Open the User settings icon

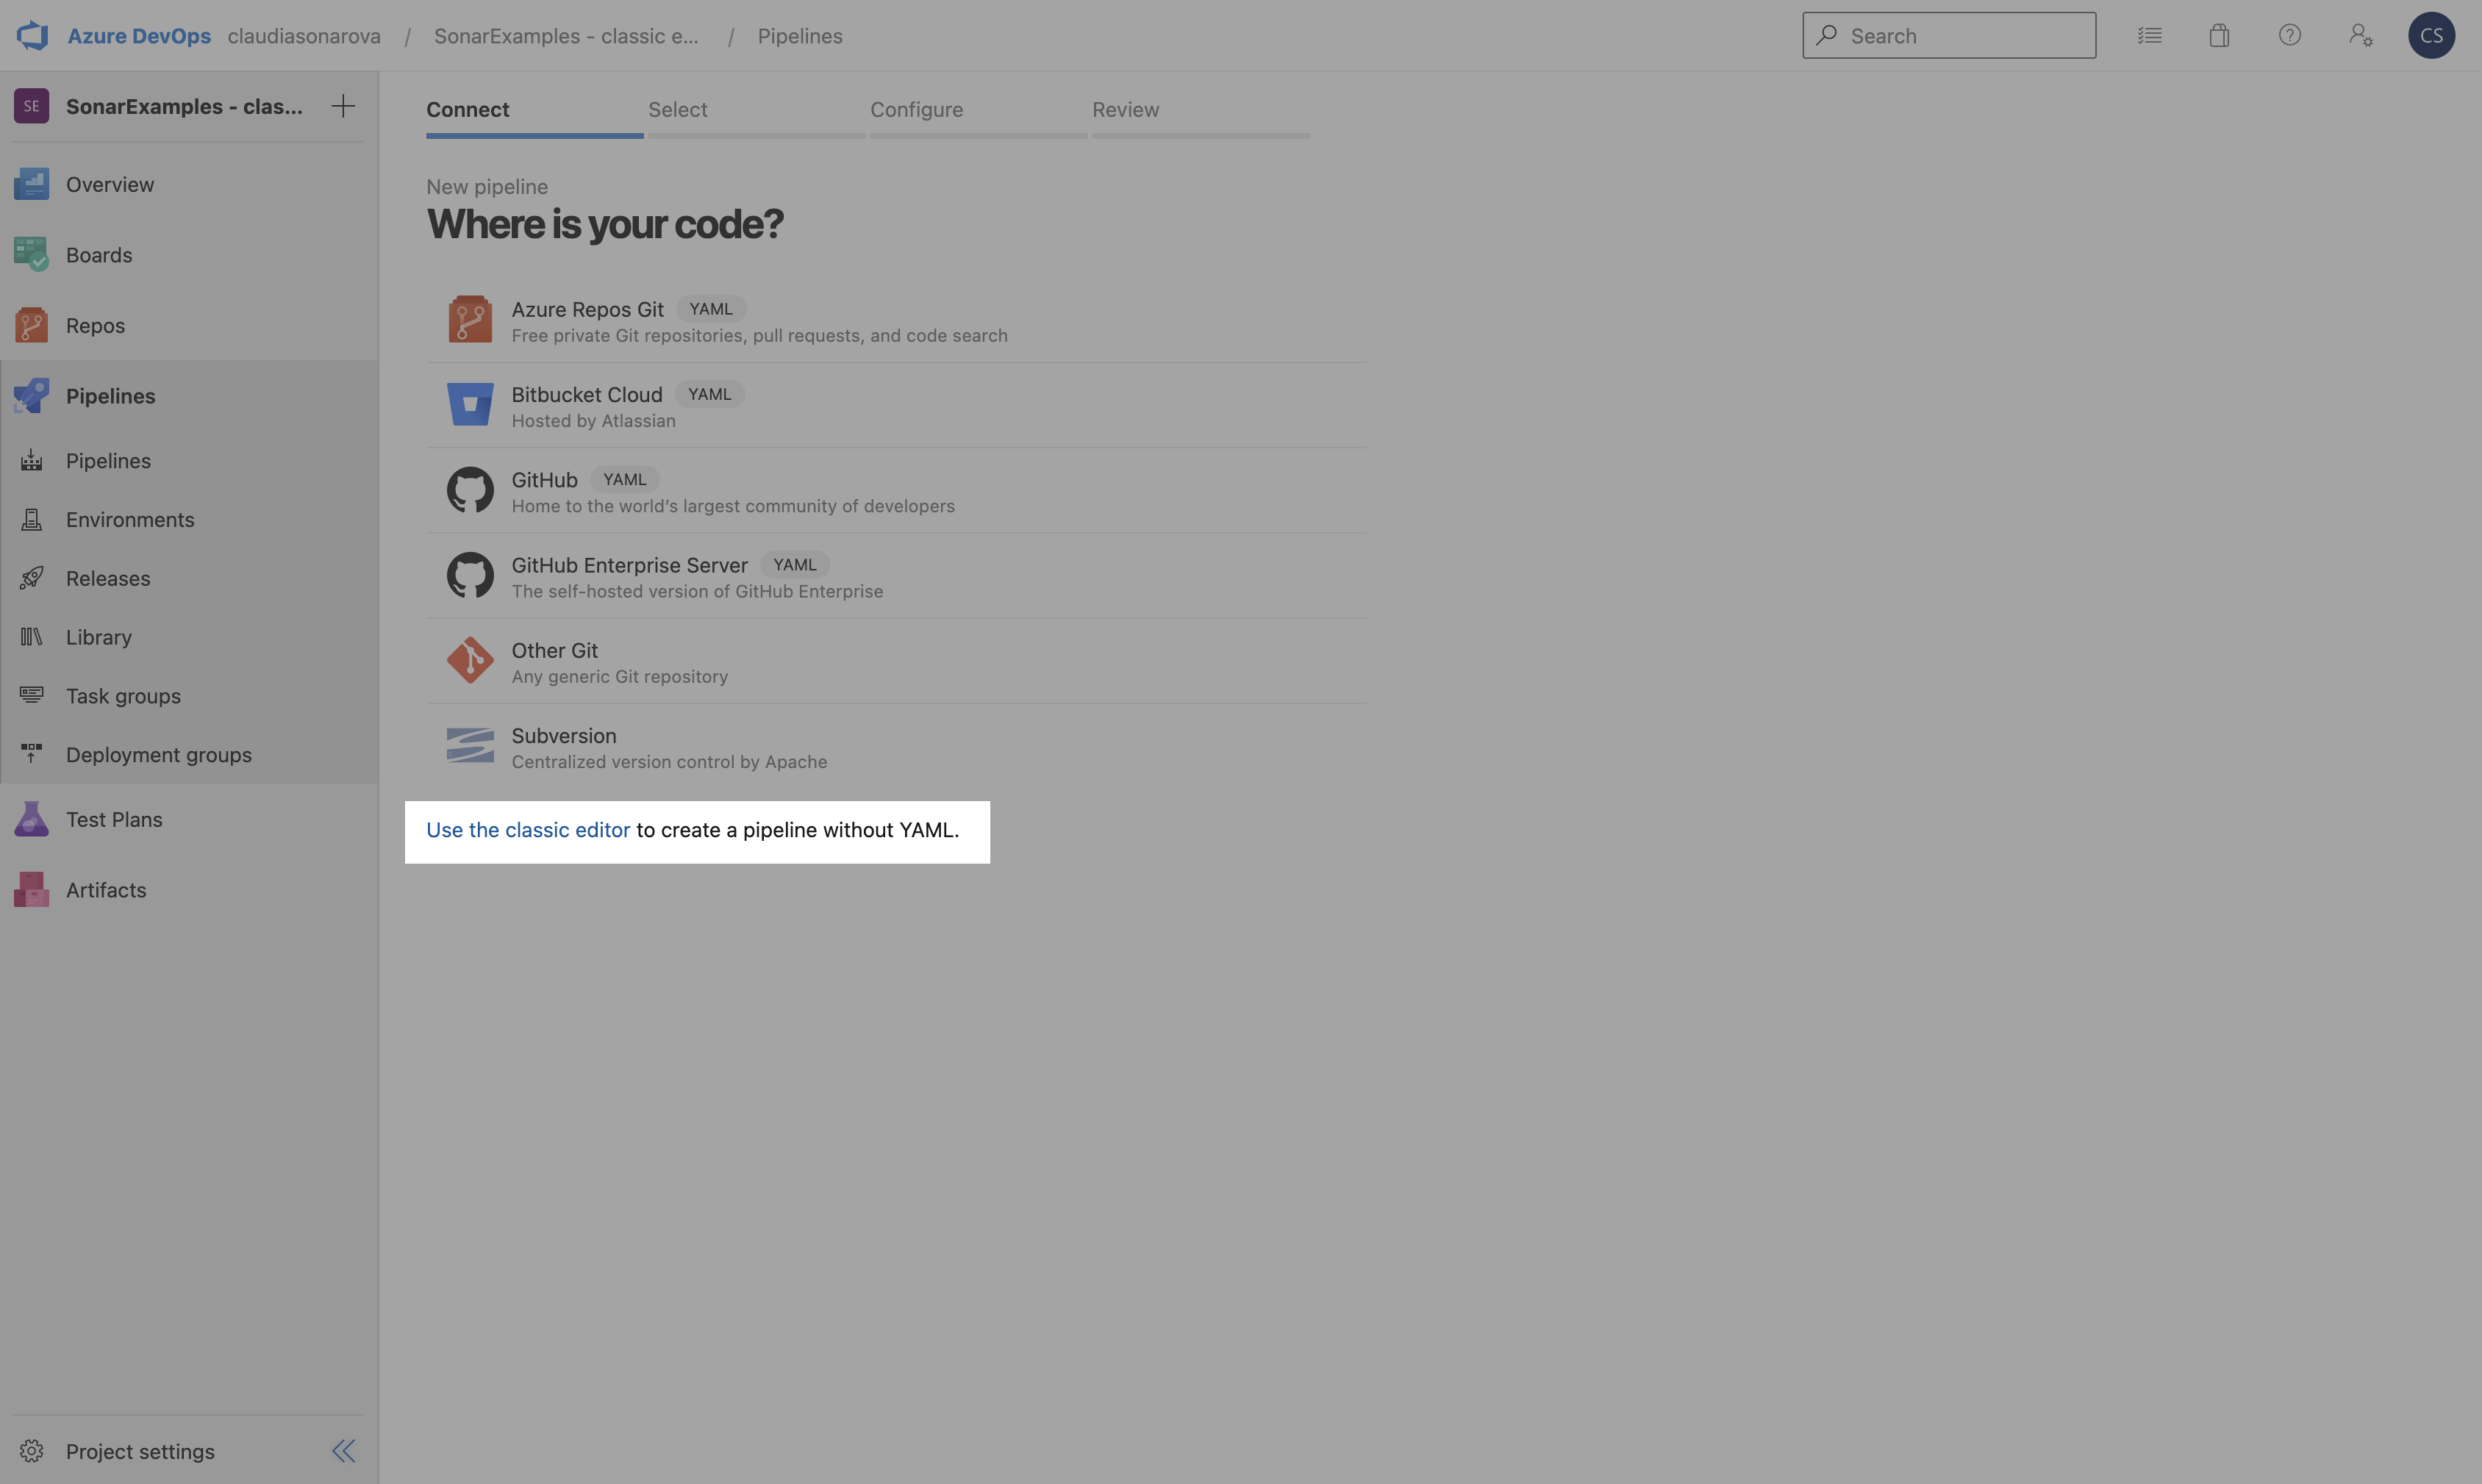coord(2360,35)
